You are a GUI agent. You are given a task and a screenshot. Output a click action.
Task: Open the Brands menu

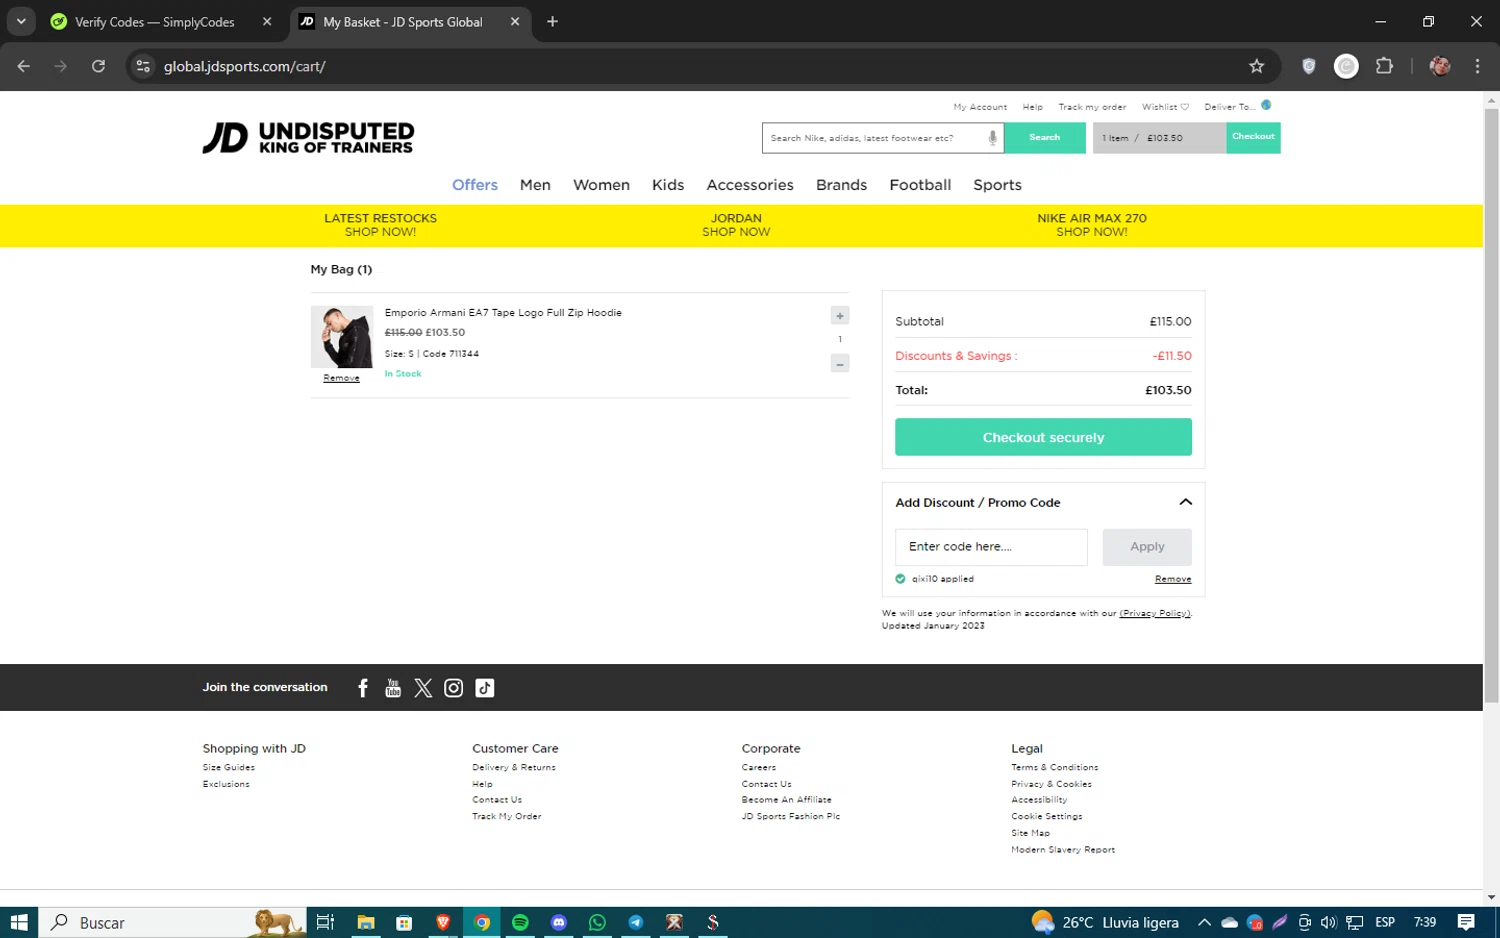click(841, 185)
